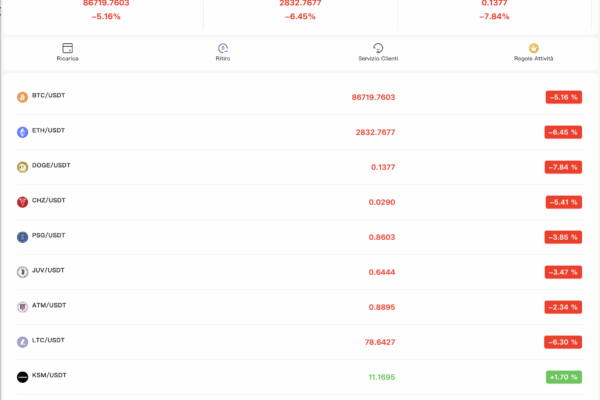Click the Ethereum coin icon
This screenshot has width=600, height=400.
23,132
